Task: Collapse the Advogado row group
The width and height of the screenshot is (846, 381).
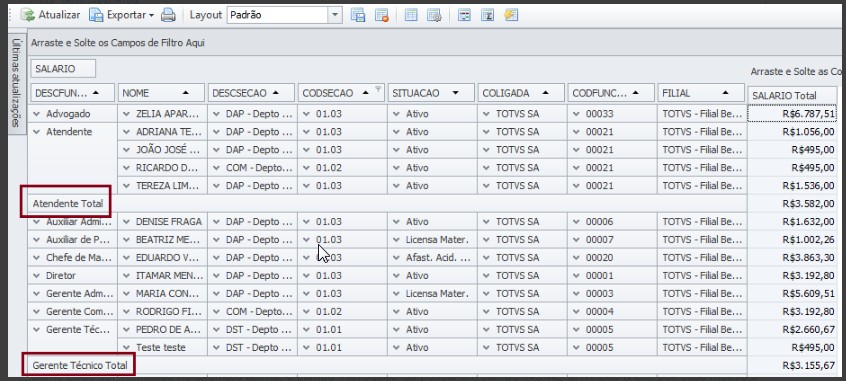Action: (37, 114)
